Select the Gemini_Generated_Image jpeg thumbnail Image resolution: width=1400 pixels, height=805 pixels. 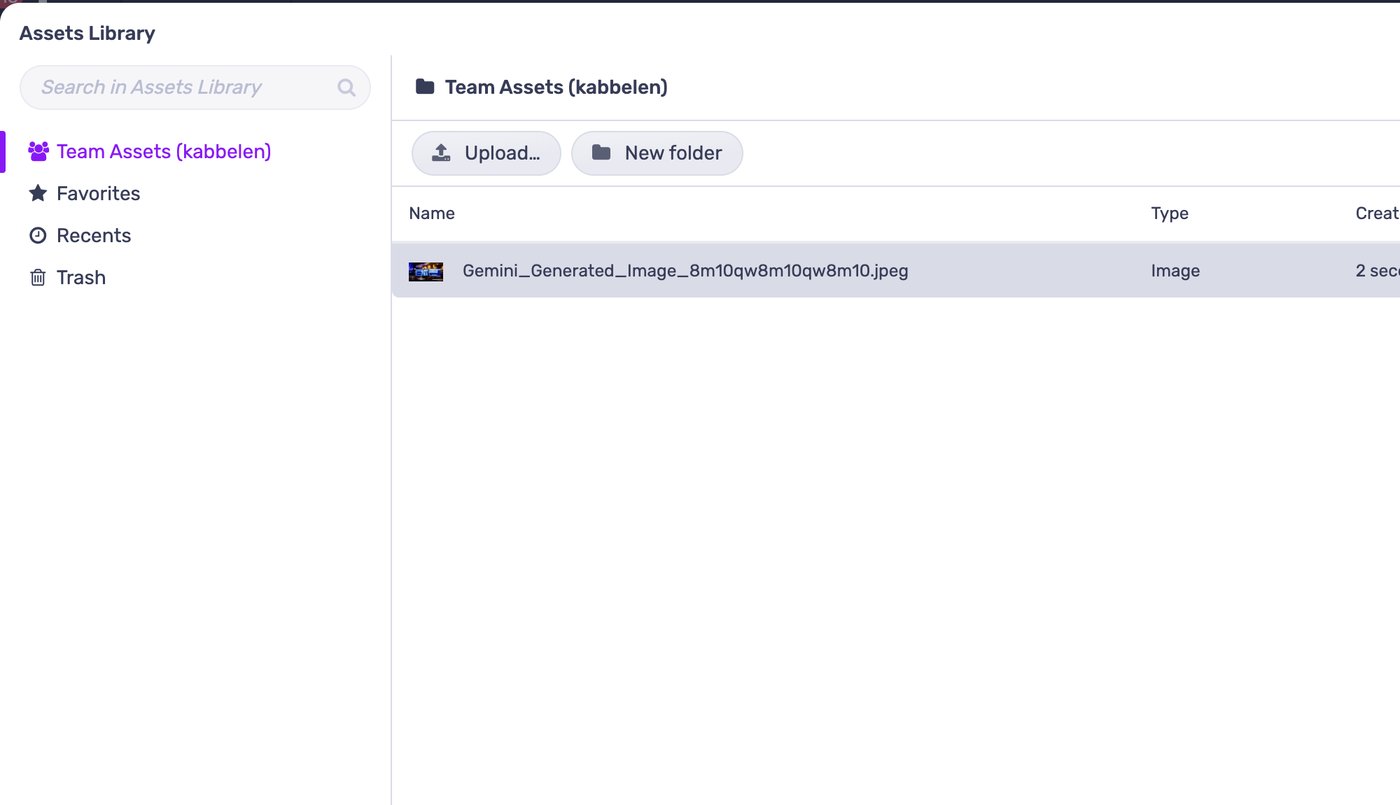pyautogui.click(x=426, y=271)
